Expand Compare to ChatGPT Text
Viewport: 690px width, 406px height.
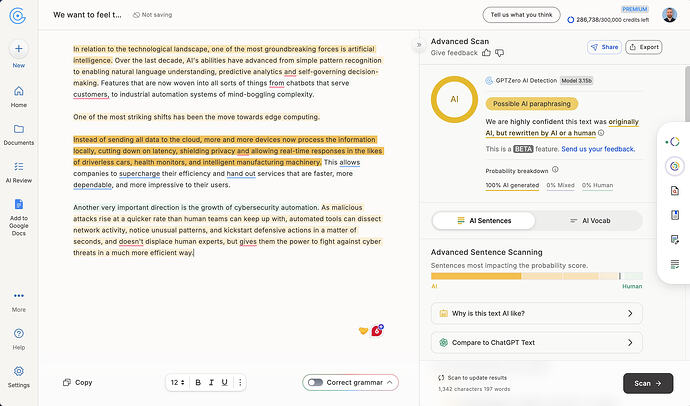tap(536, 342)
